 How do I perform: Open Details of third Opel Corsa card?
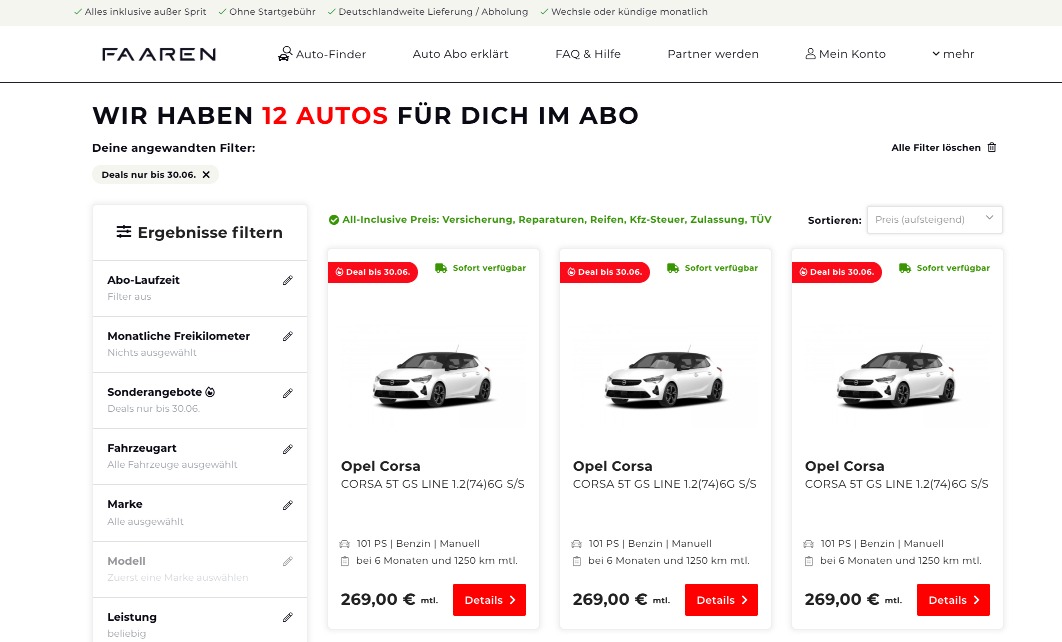tap(953, 600)
